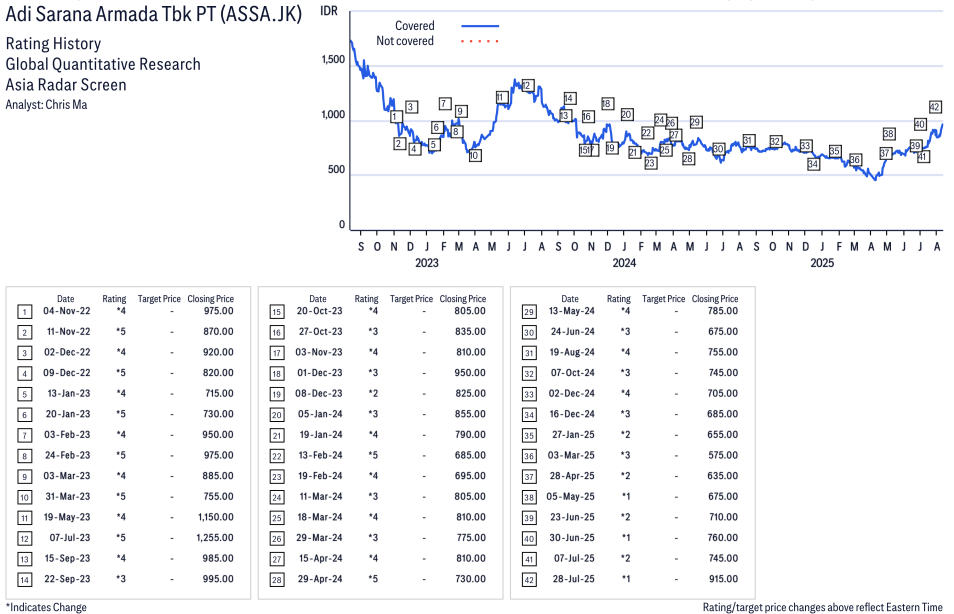Click the IDR axis unit label
954x614 pixels.
pos(329,11)
